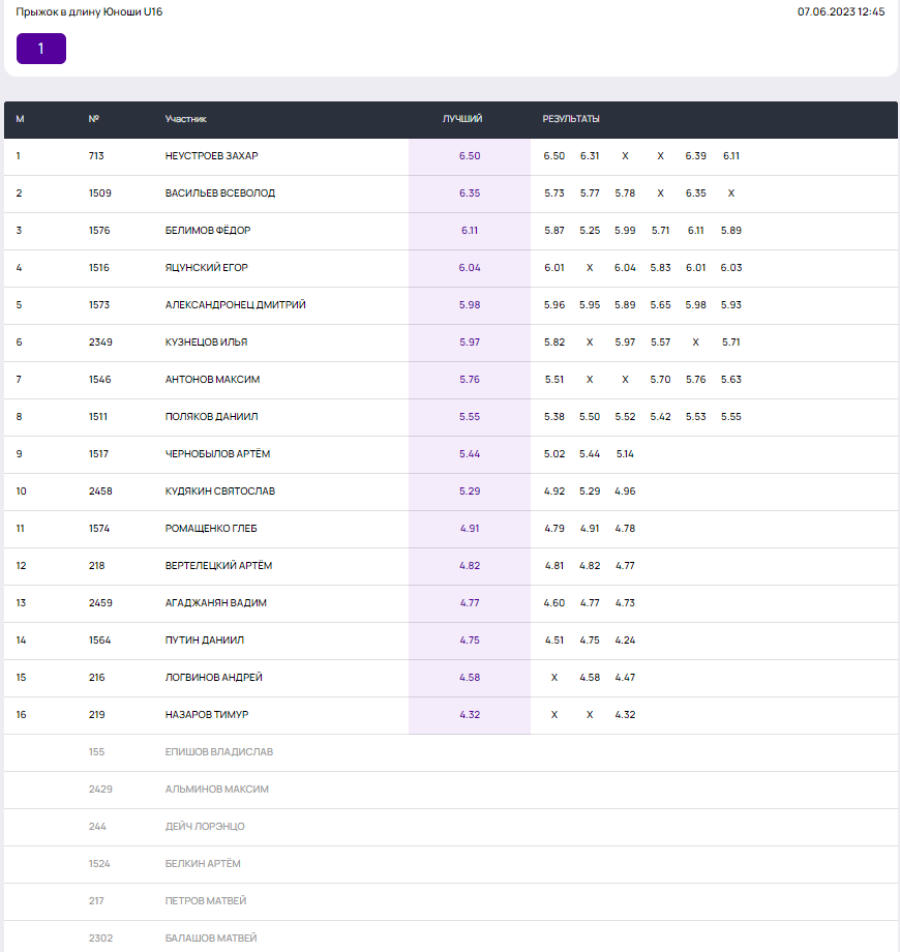The image size is (900, 952).
Task: Click the "№" column header
Action: pos(94,119)
